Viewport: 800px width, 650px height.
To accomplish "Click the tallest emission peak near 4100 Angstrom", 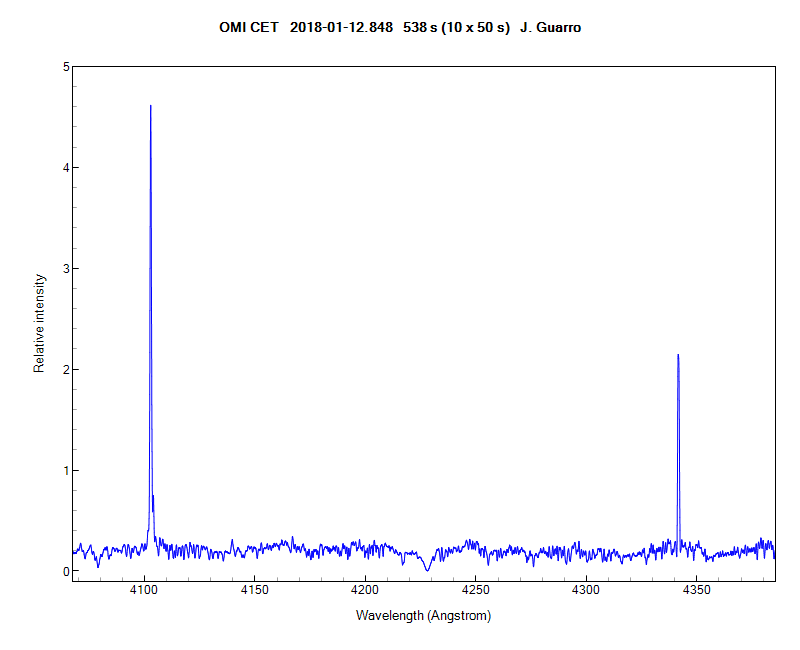I will pos(151,108).
